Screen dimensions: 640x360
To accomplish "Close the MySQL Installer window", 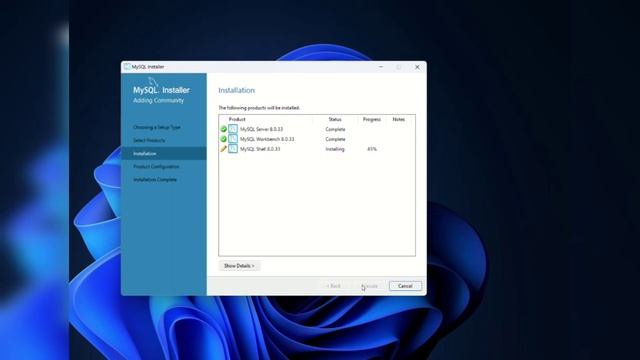I will pyautogui.click(x=417, y=67).
